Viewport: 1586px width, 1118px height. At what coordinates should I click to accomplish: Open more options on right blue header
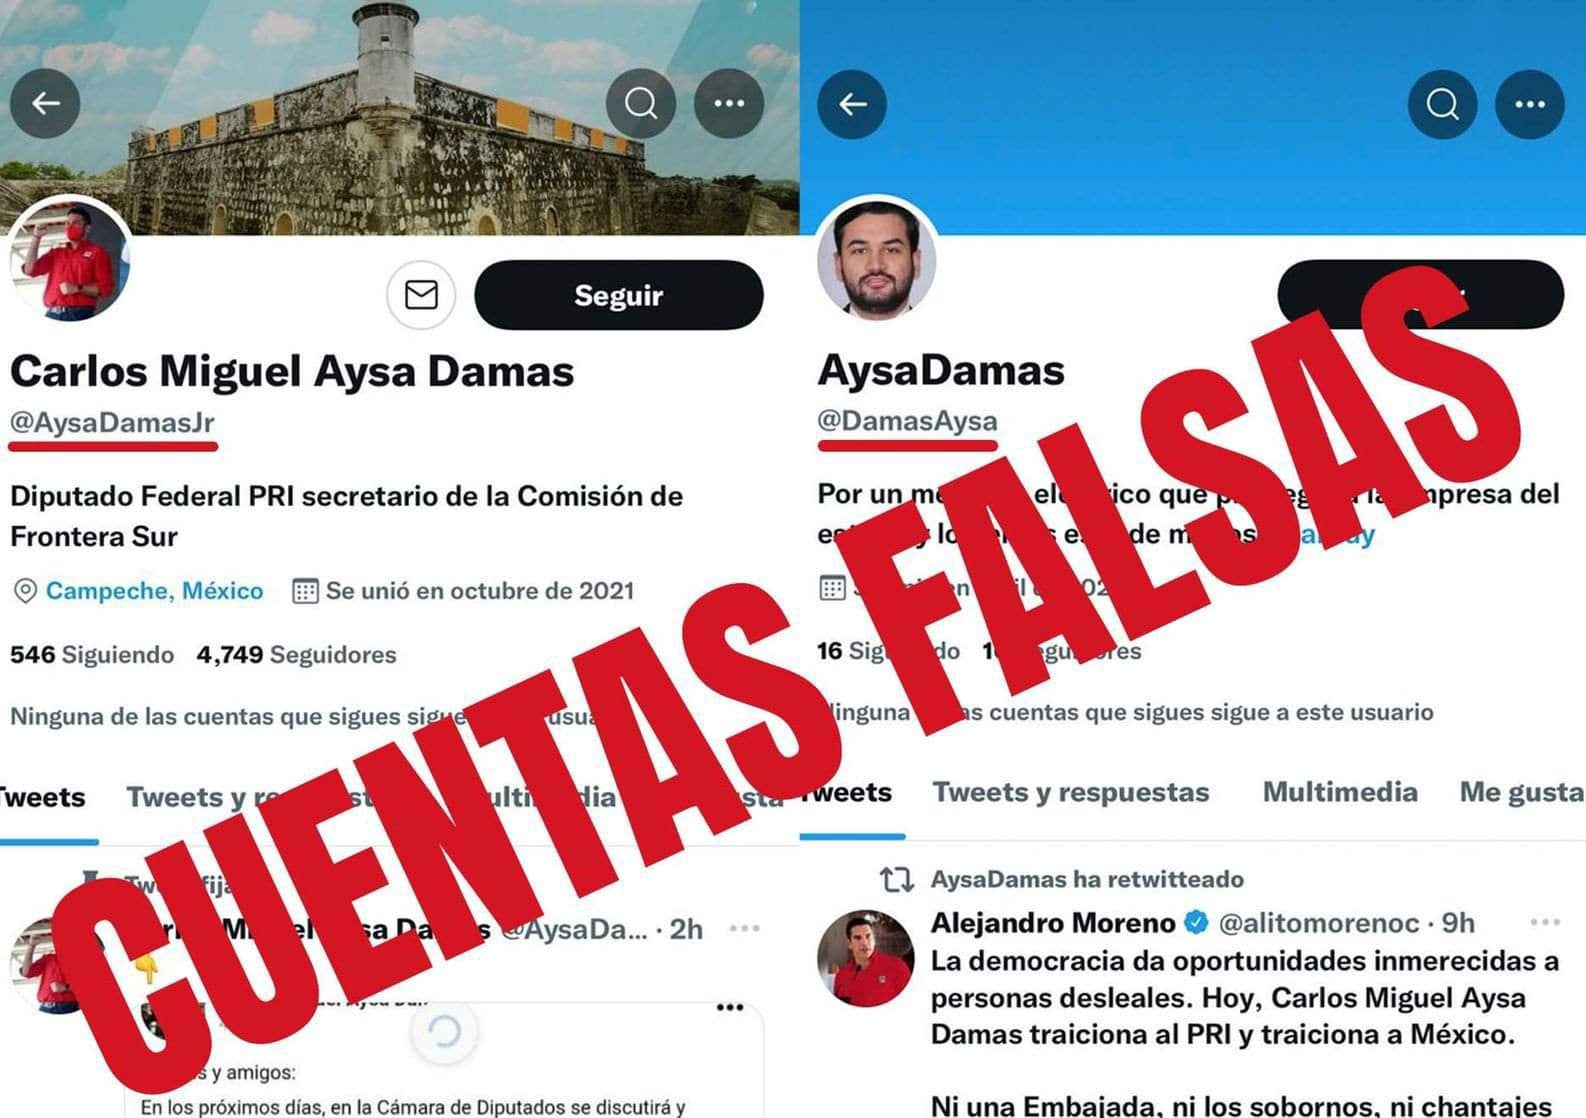(x=1530, y=104)
